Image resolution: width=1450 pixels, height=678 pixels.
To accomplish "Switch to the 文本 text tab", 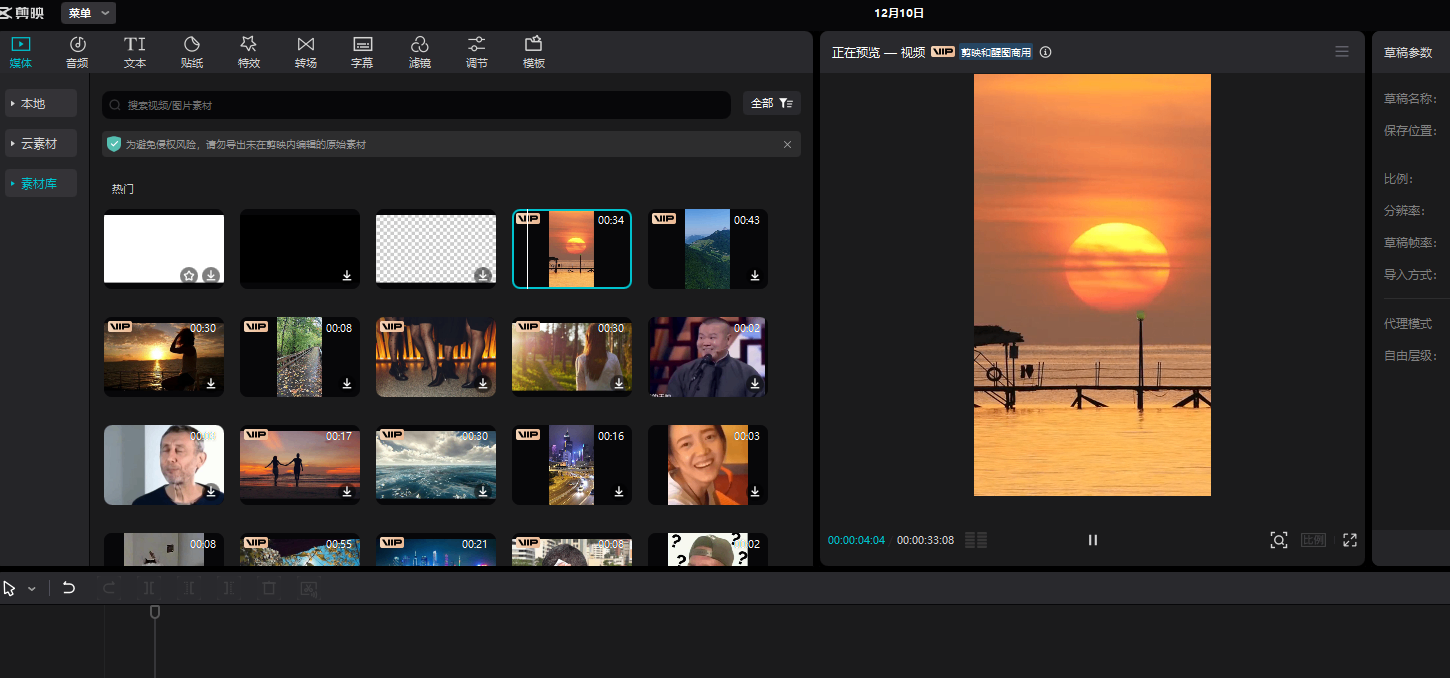I will click(135, 52).
